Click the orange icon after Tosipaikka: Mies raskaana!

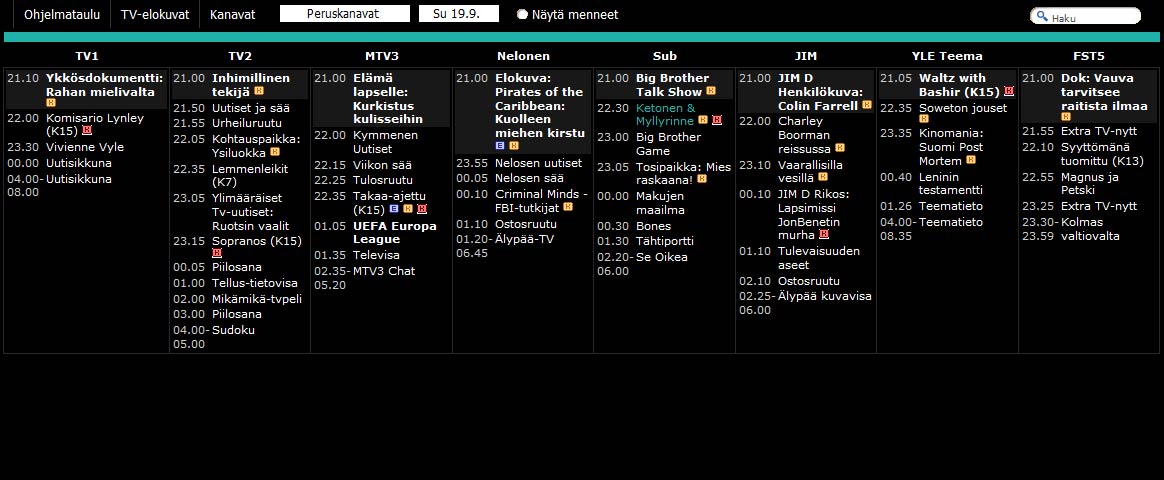[702, 179]
